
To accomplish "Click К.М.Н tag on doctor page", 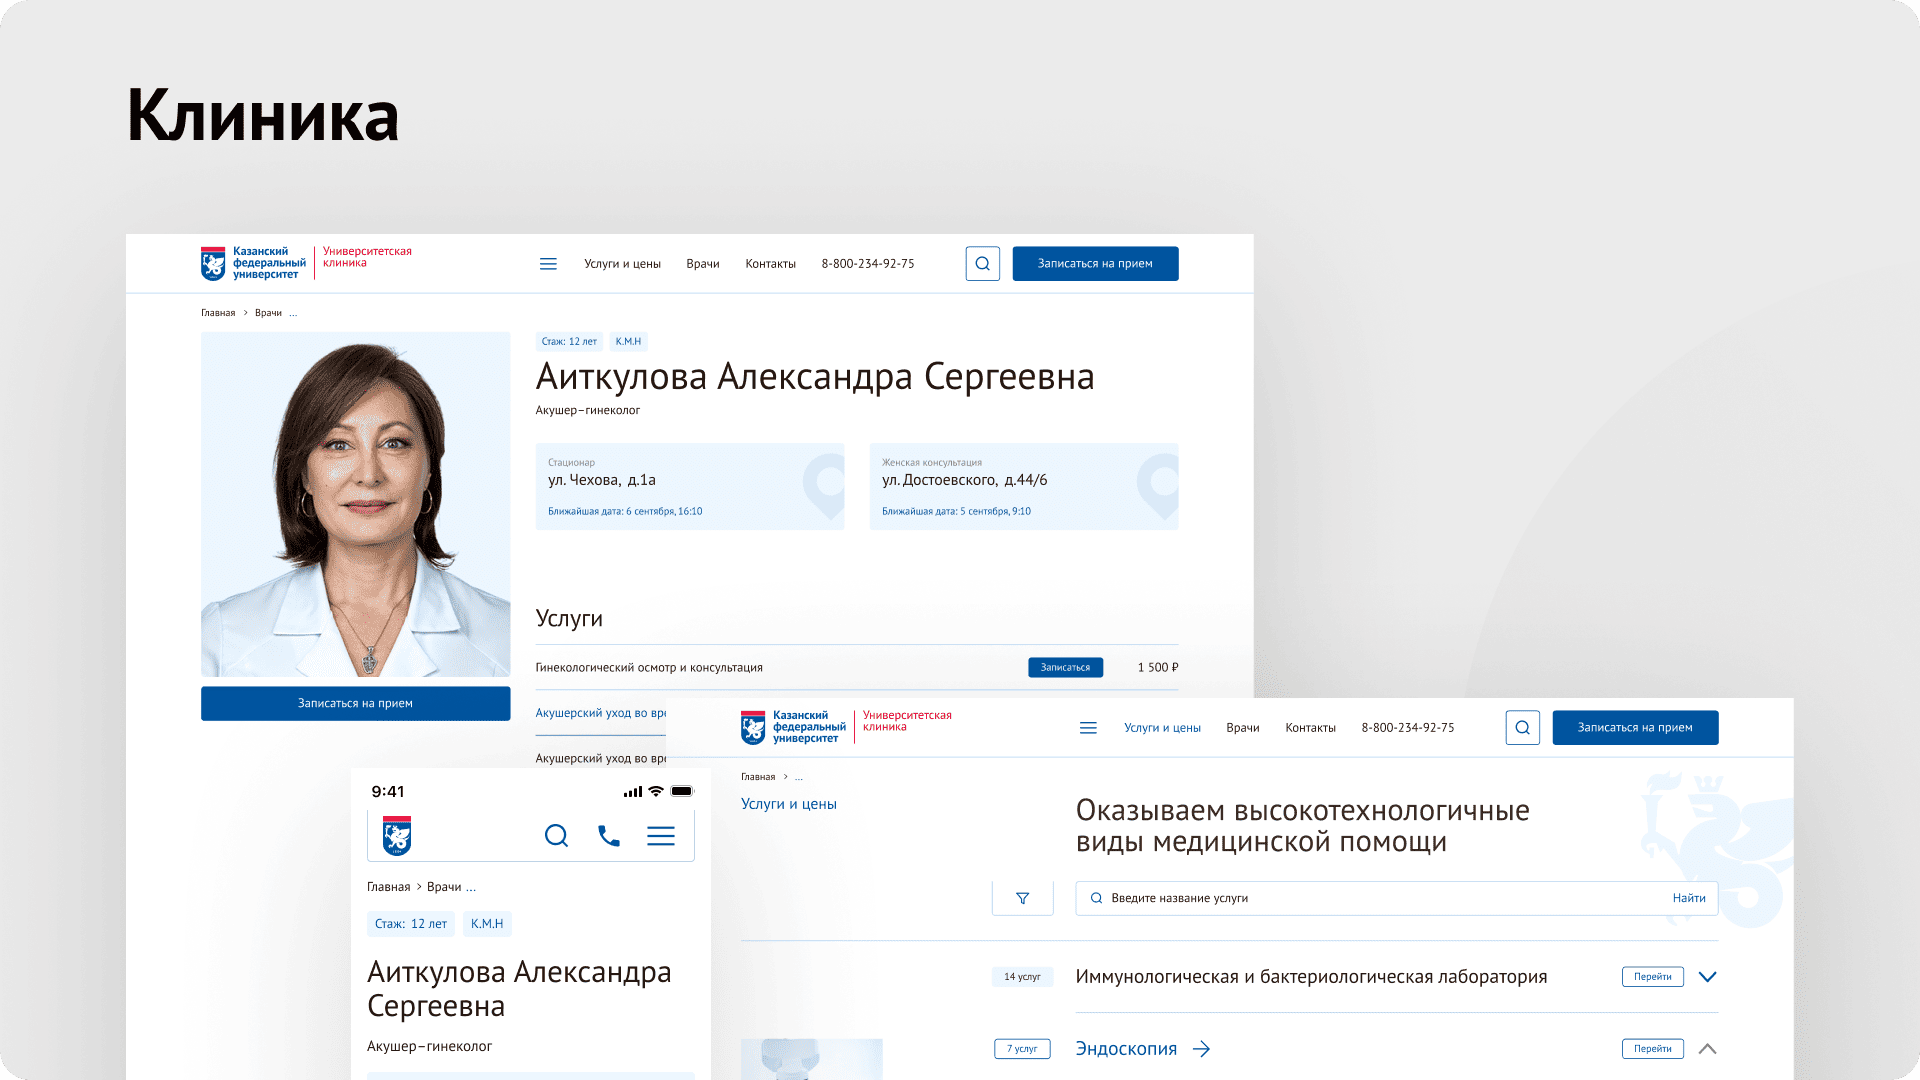I will click(628, 342).
